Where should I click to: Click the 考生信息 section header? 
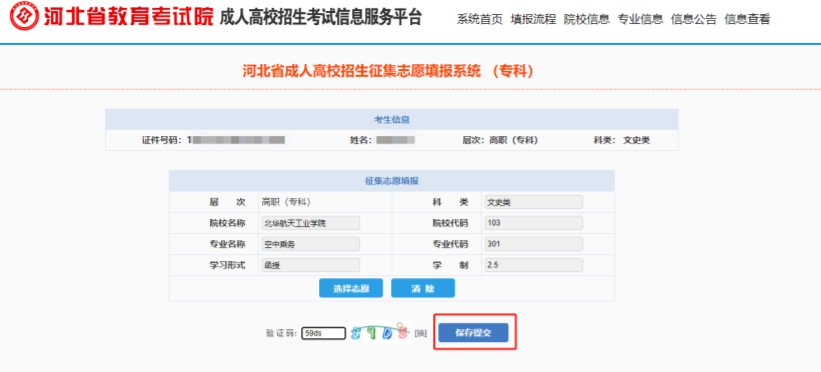(392, 119)
